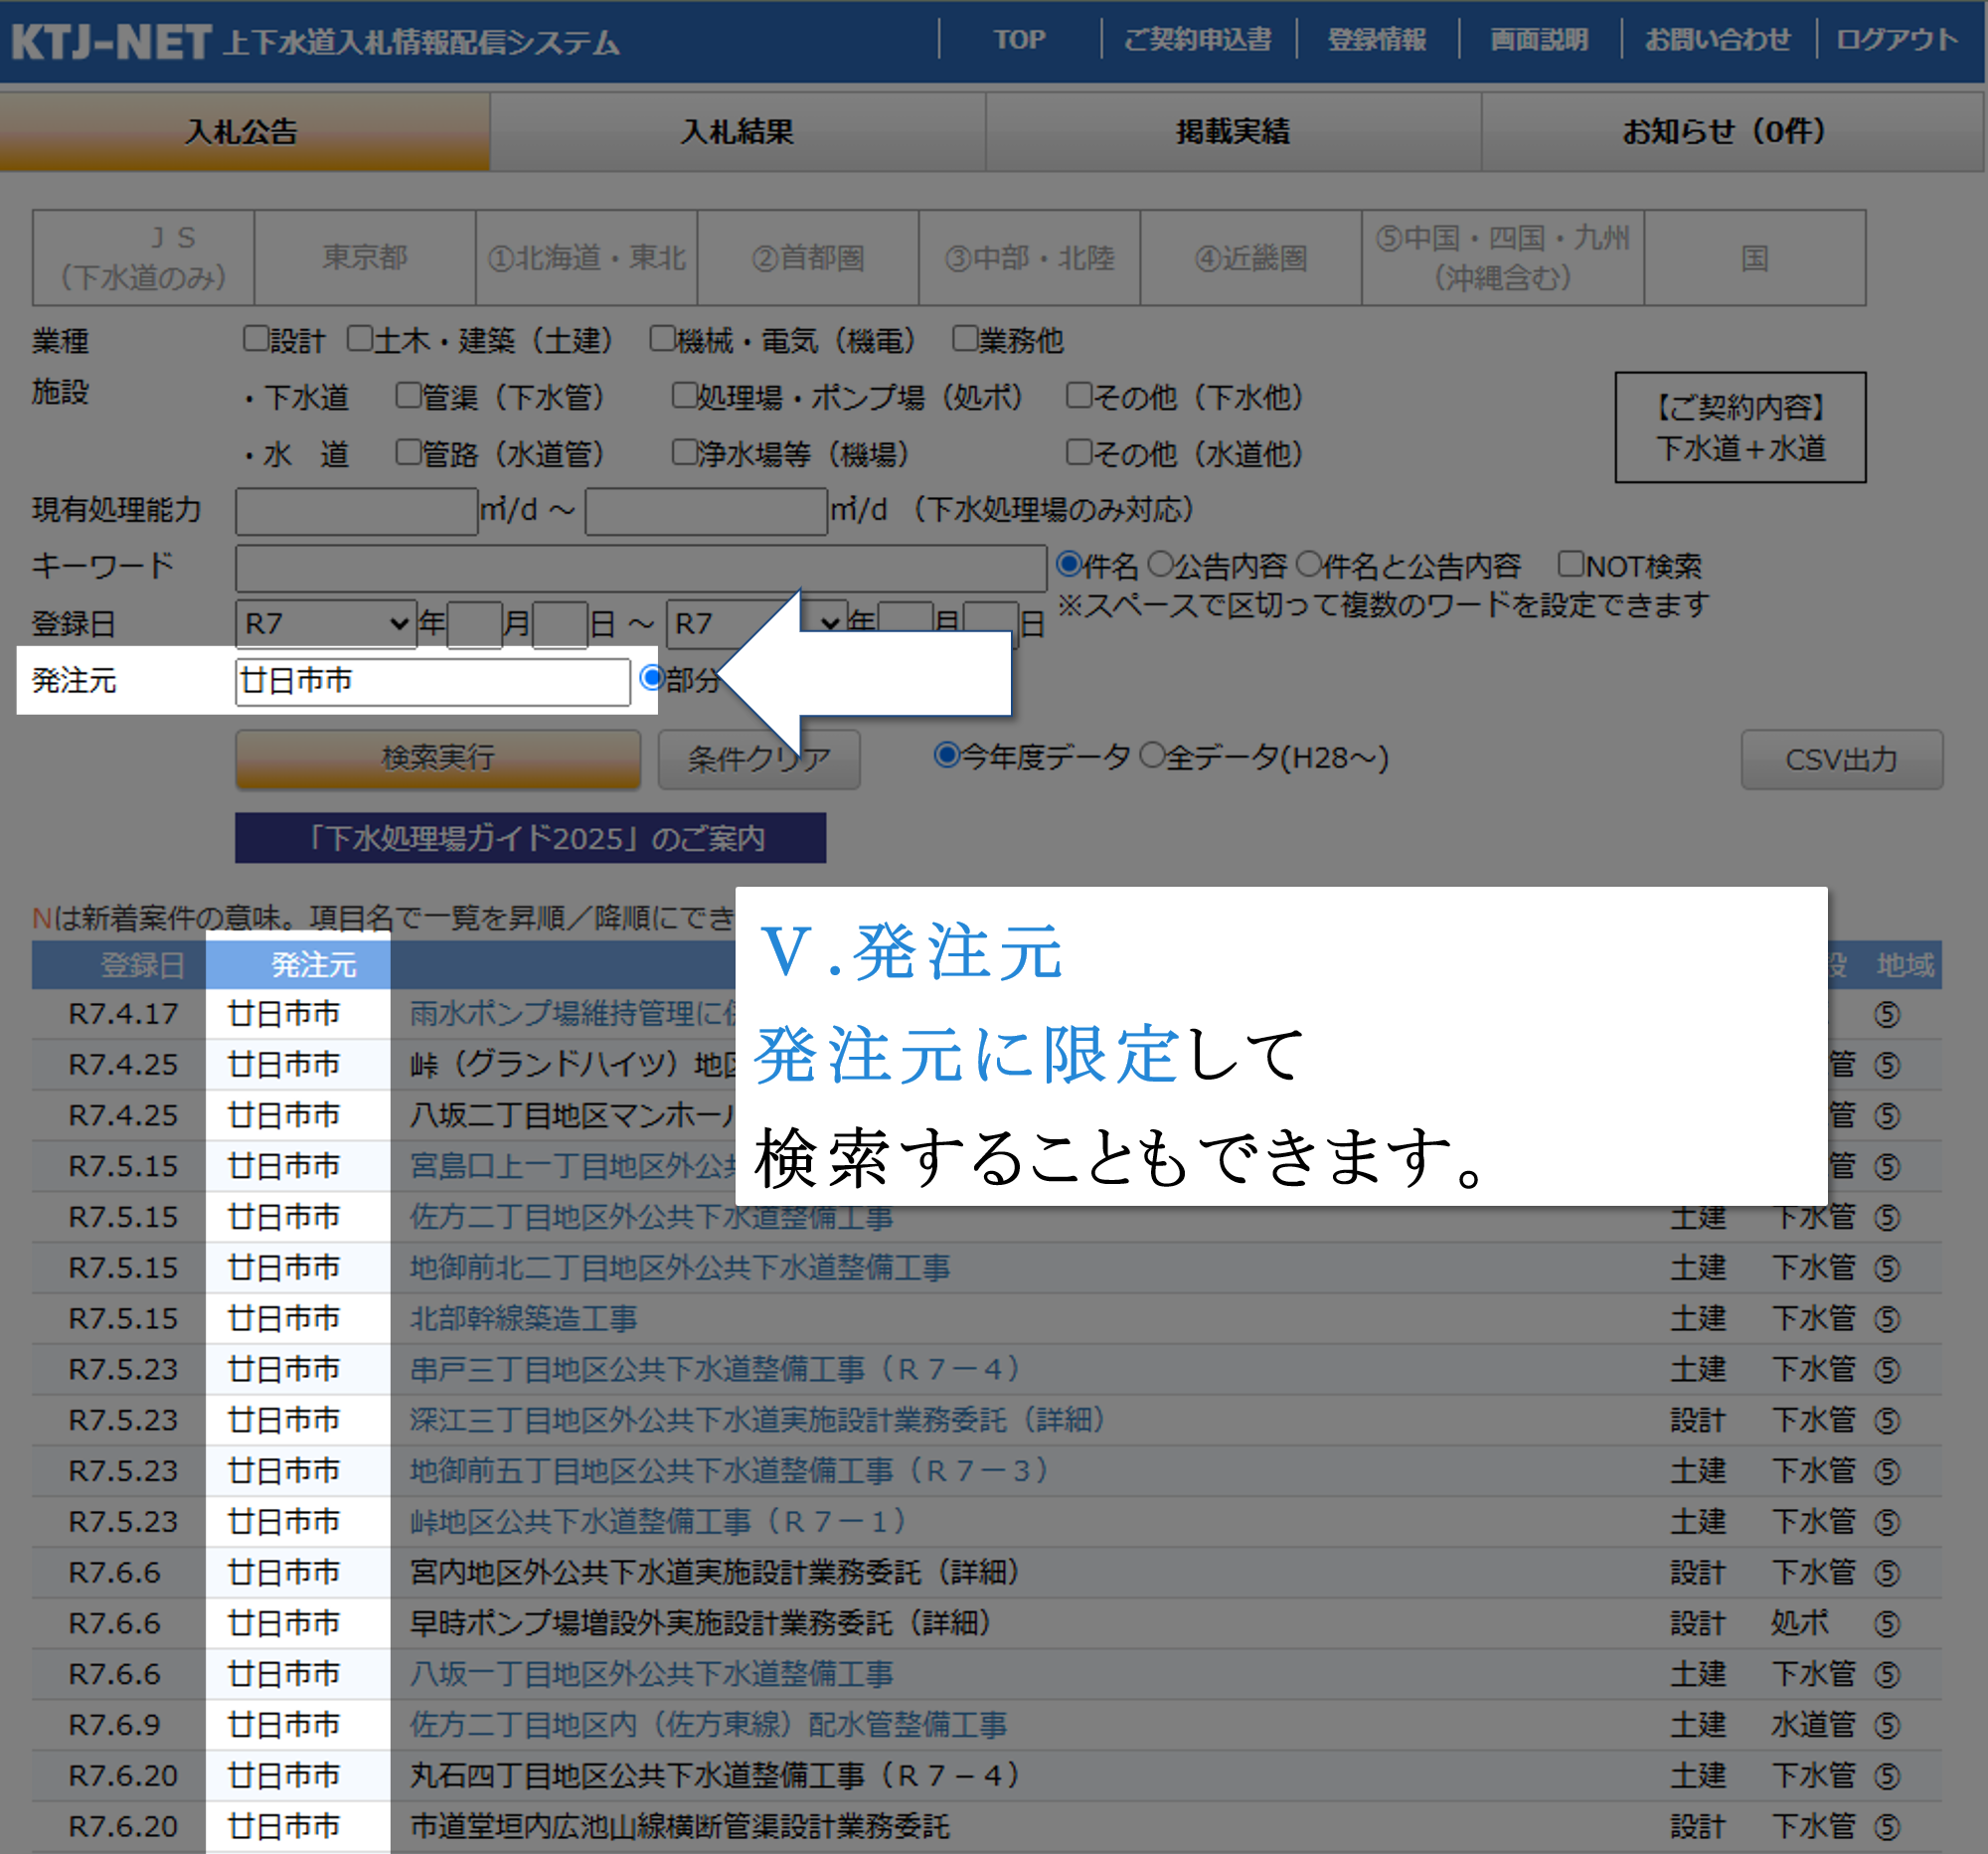Open the first R7 year dropdown
This screenshot has height=1854, width=1988.
[326, 623]
